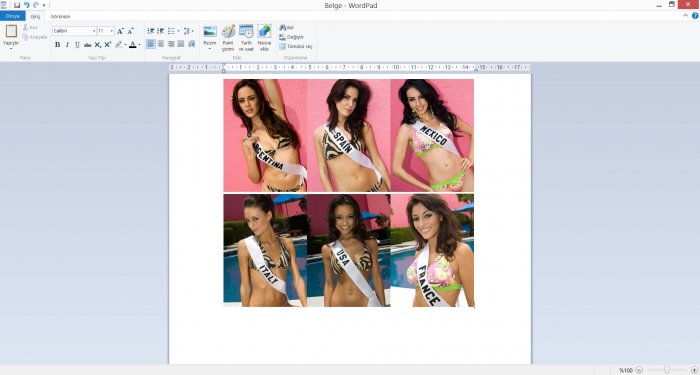Image resolution: width=700 pixels, height=375 pixels.
Task: Click the %100 zoom level text
Action: pyautogui.click(x=626, y=371)
